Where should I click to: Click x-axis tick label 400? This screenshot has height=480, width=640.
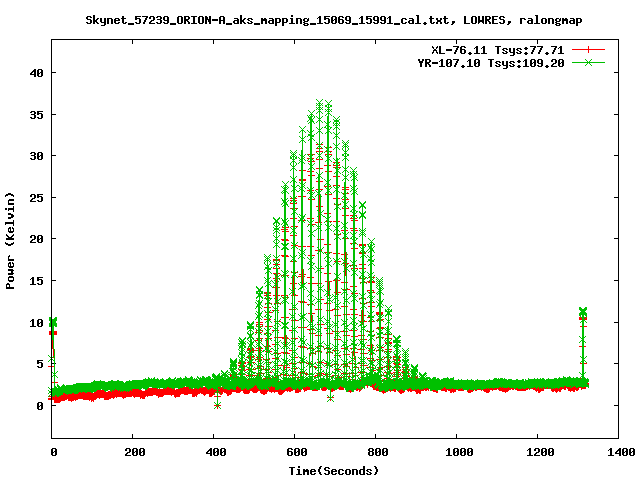tap(216, 452)
